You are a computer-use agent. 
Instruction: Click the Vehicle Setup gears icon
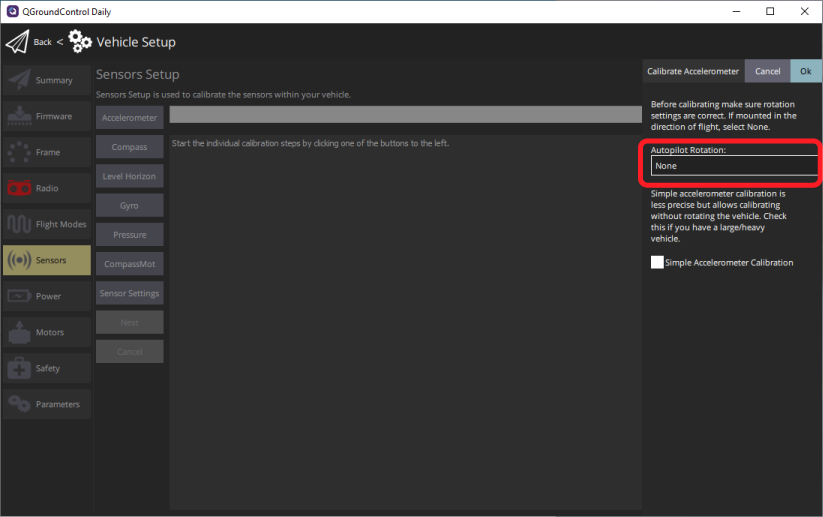click(x=80, y=41)
